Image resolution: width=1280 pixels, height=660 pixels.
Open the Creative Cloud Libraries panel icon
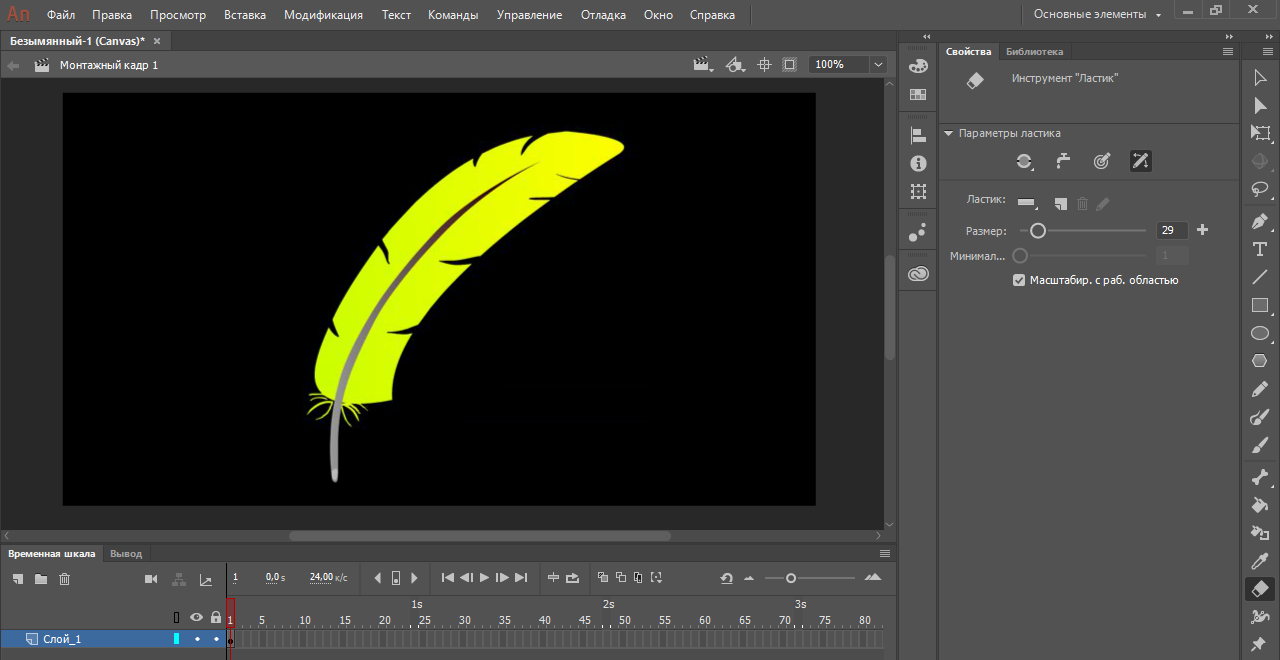pos(918,273)
